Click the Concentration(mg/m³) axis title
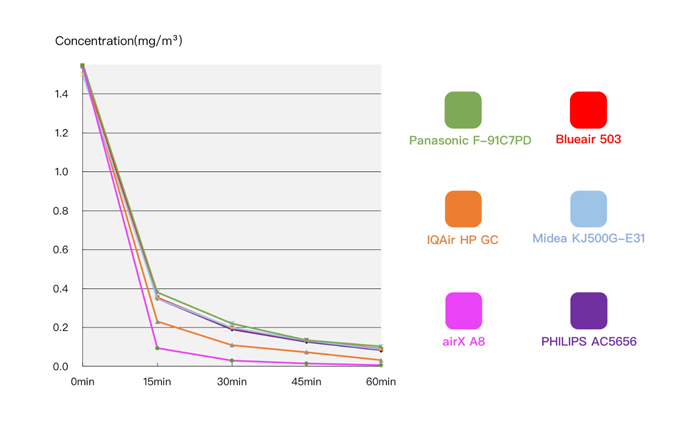The height and width of the screenshot is (424, 700). pyautogui.click(x=118, y=41)
